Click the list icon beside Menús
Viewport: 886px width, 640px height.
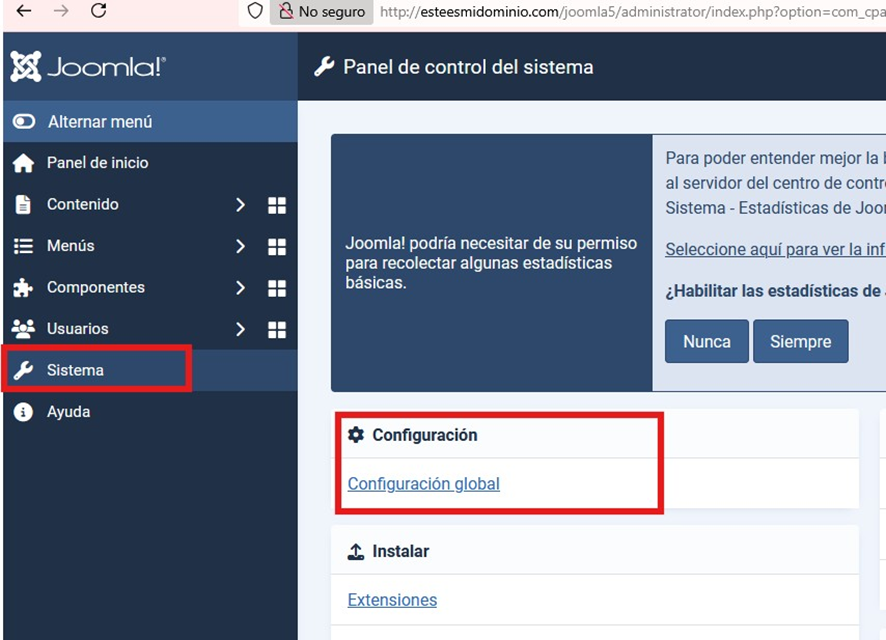pos(23,246)
